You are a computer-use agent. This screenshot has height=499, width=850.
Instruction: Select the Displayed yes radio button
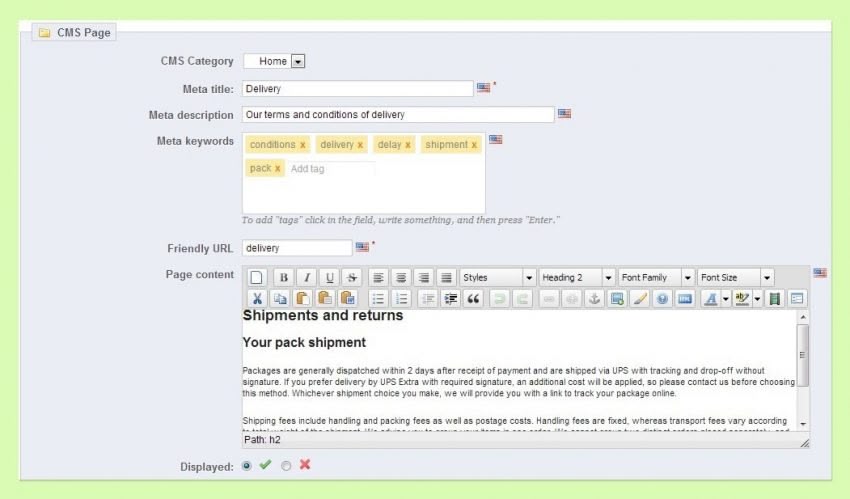click(x=247, y=465)
